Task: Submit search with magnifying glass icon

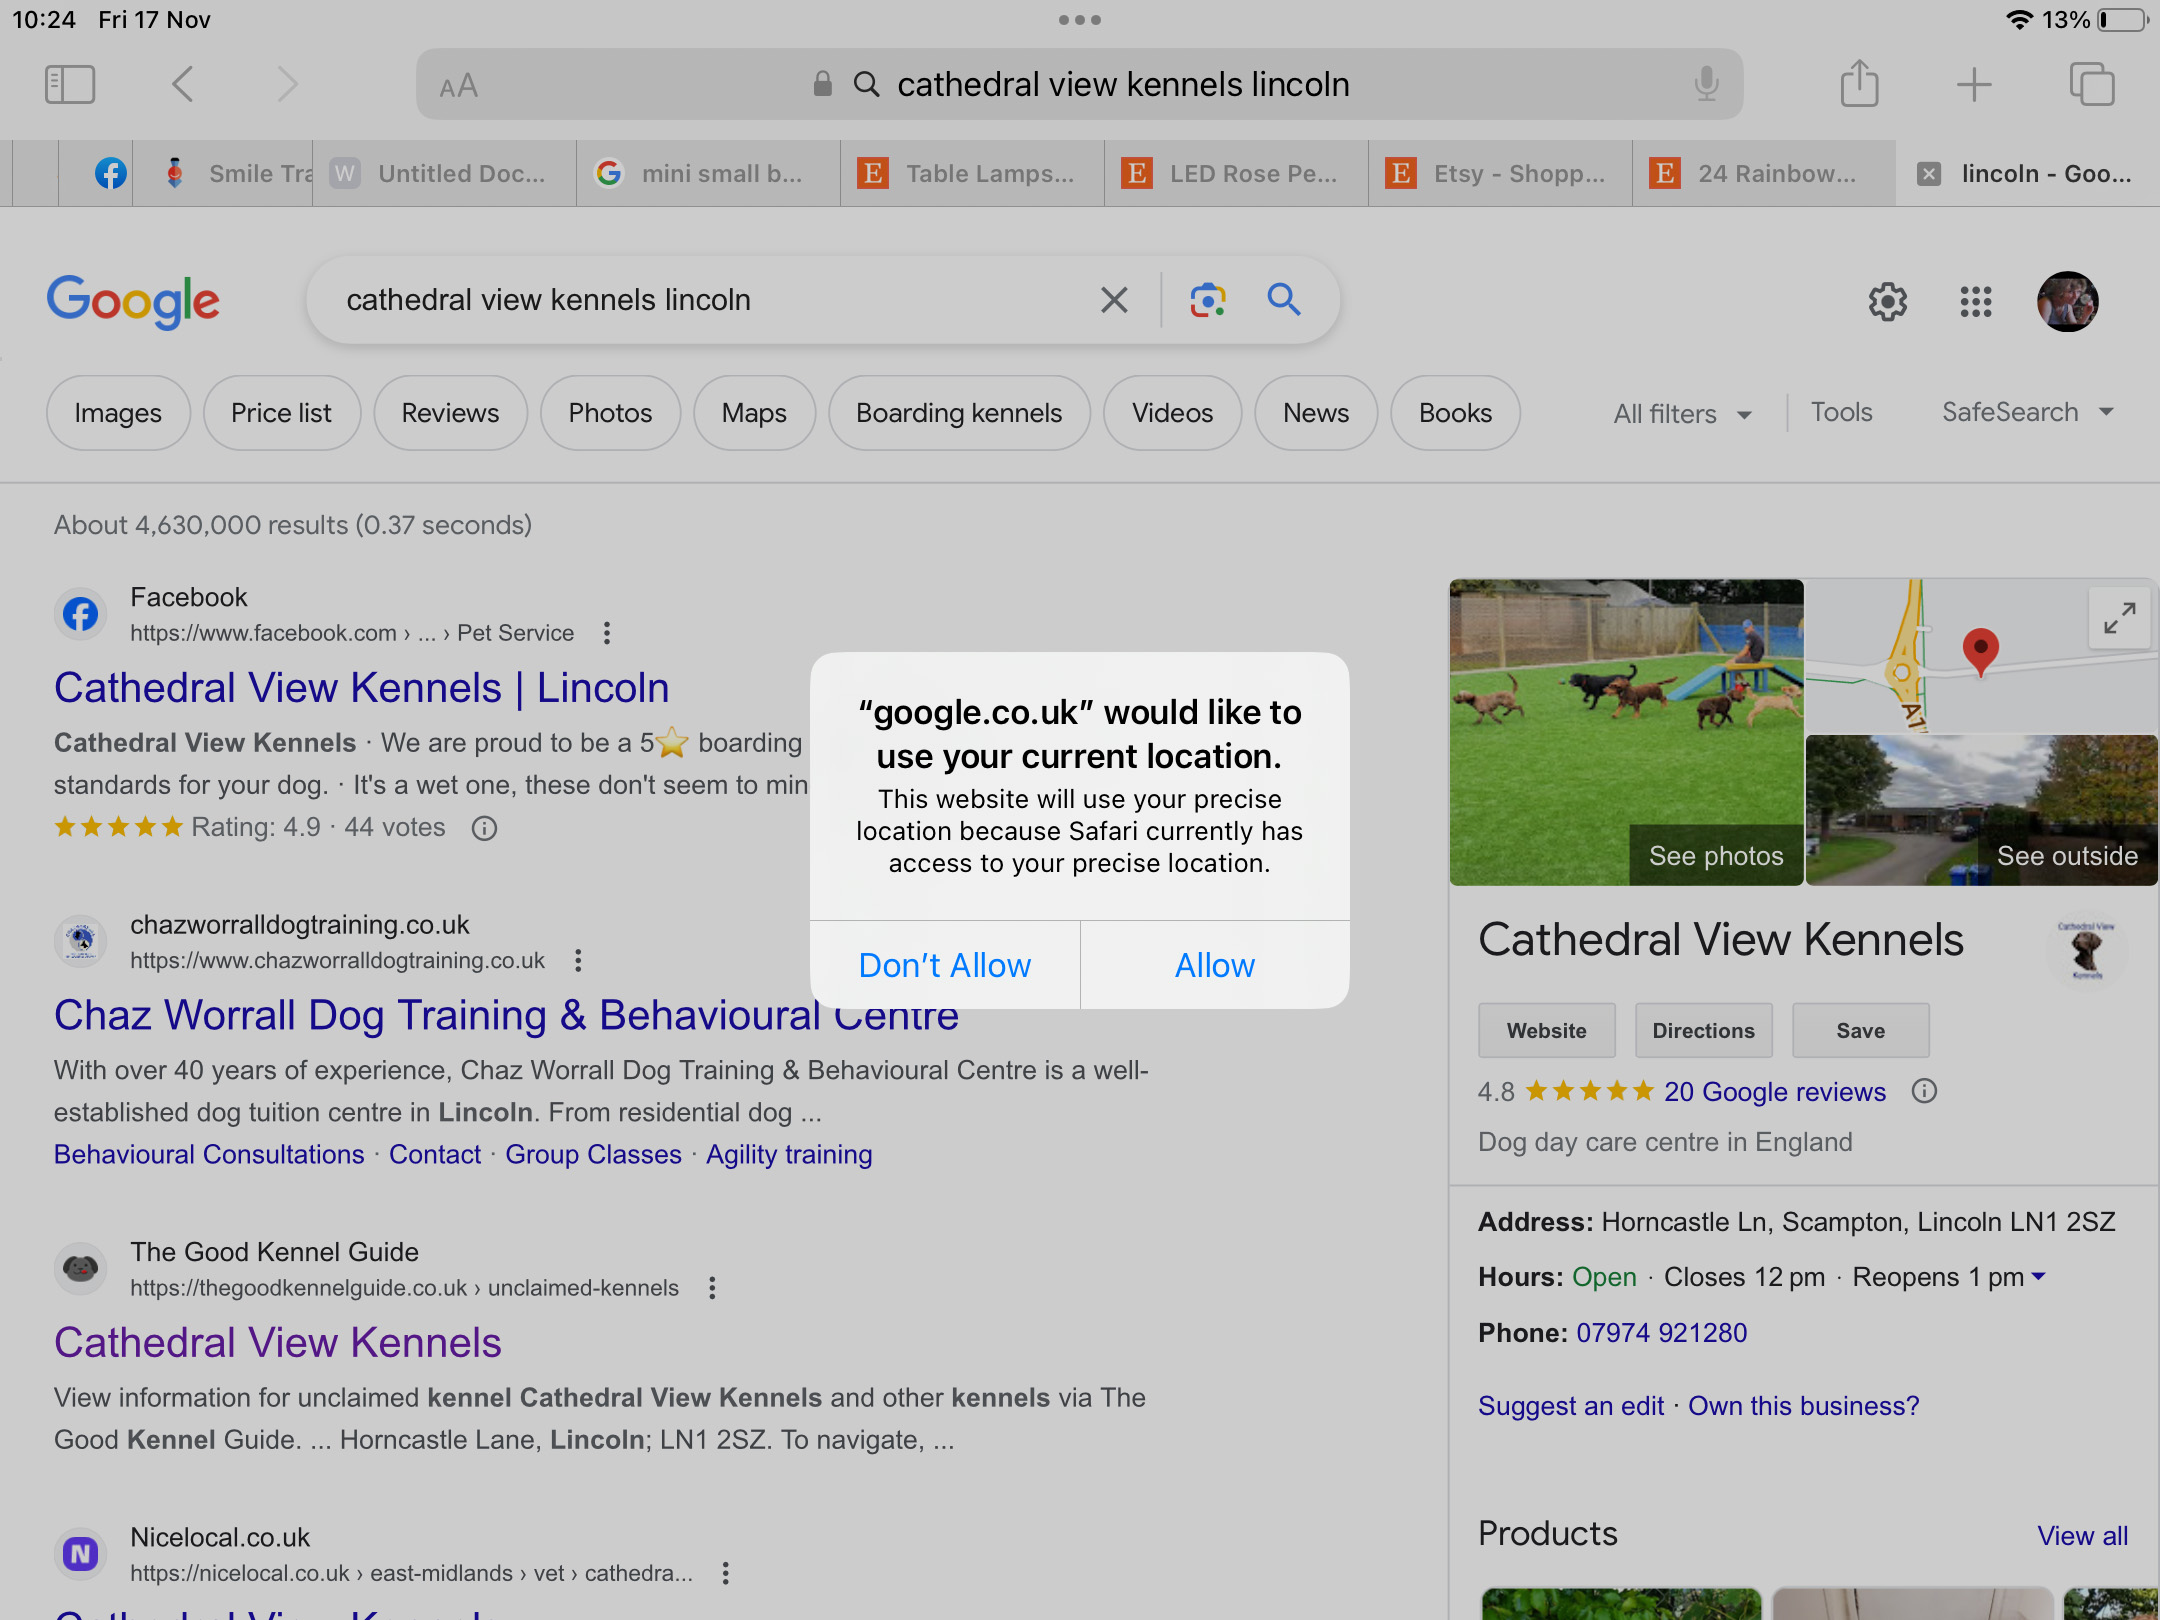Action: click(1284, 299)
